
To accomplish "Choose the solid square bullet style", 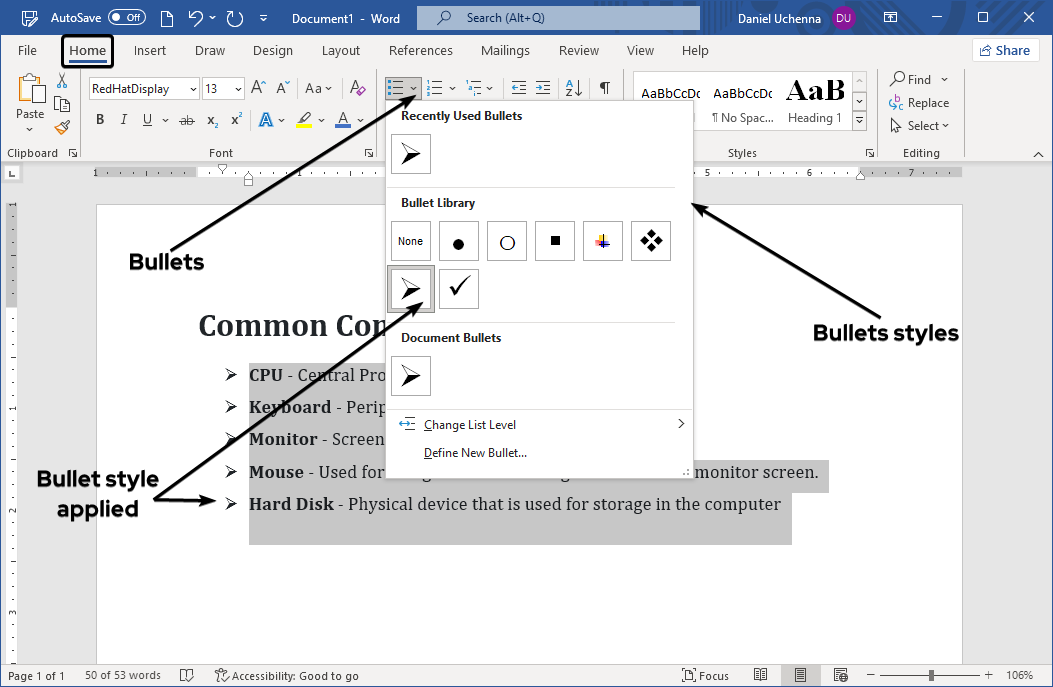I will [555, 241].
